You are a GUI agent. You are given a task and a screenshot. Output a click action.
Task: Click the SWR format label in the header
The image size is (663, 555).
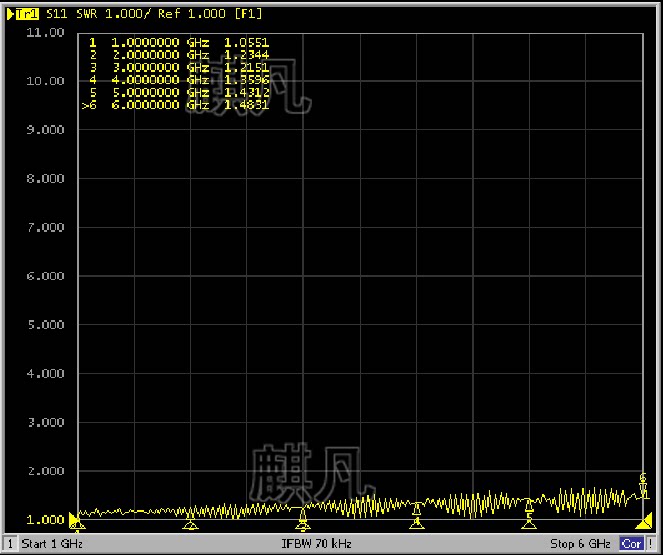(x=87, y=14)
